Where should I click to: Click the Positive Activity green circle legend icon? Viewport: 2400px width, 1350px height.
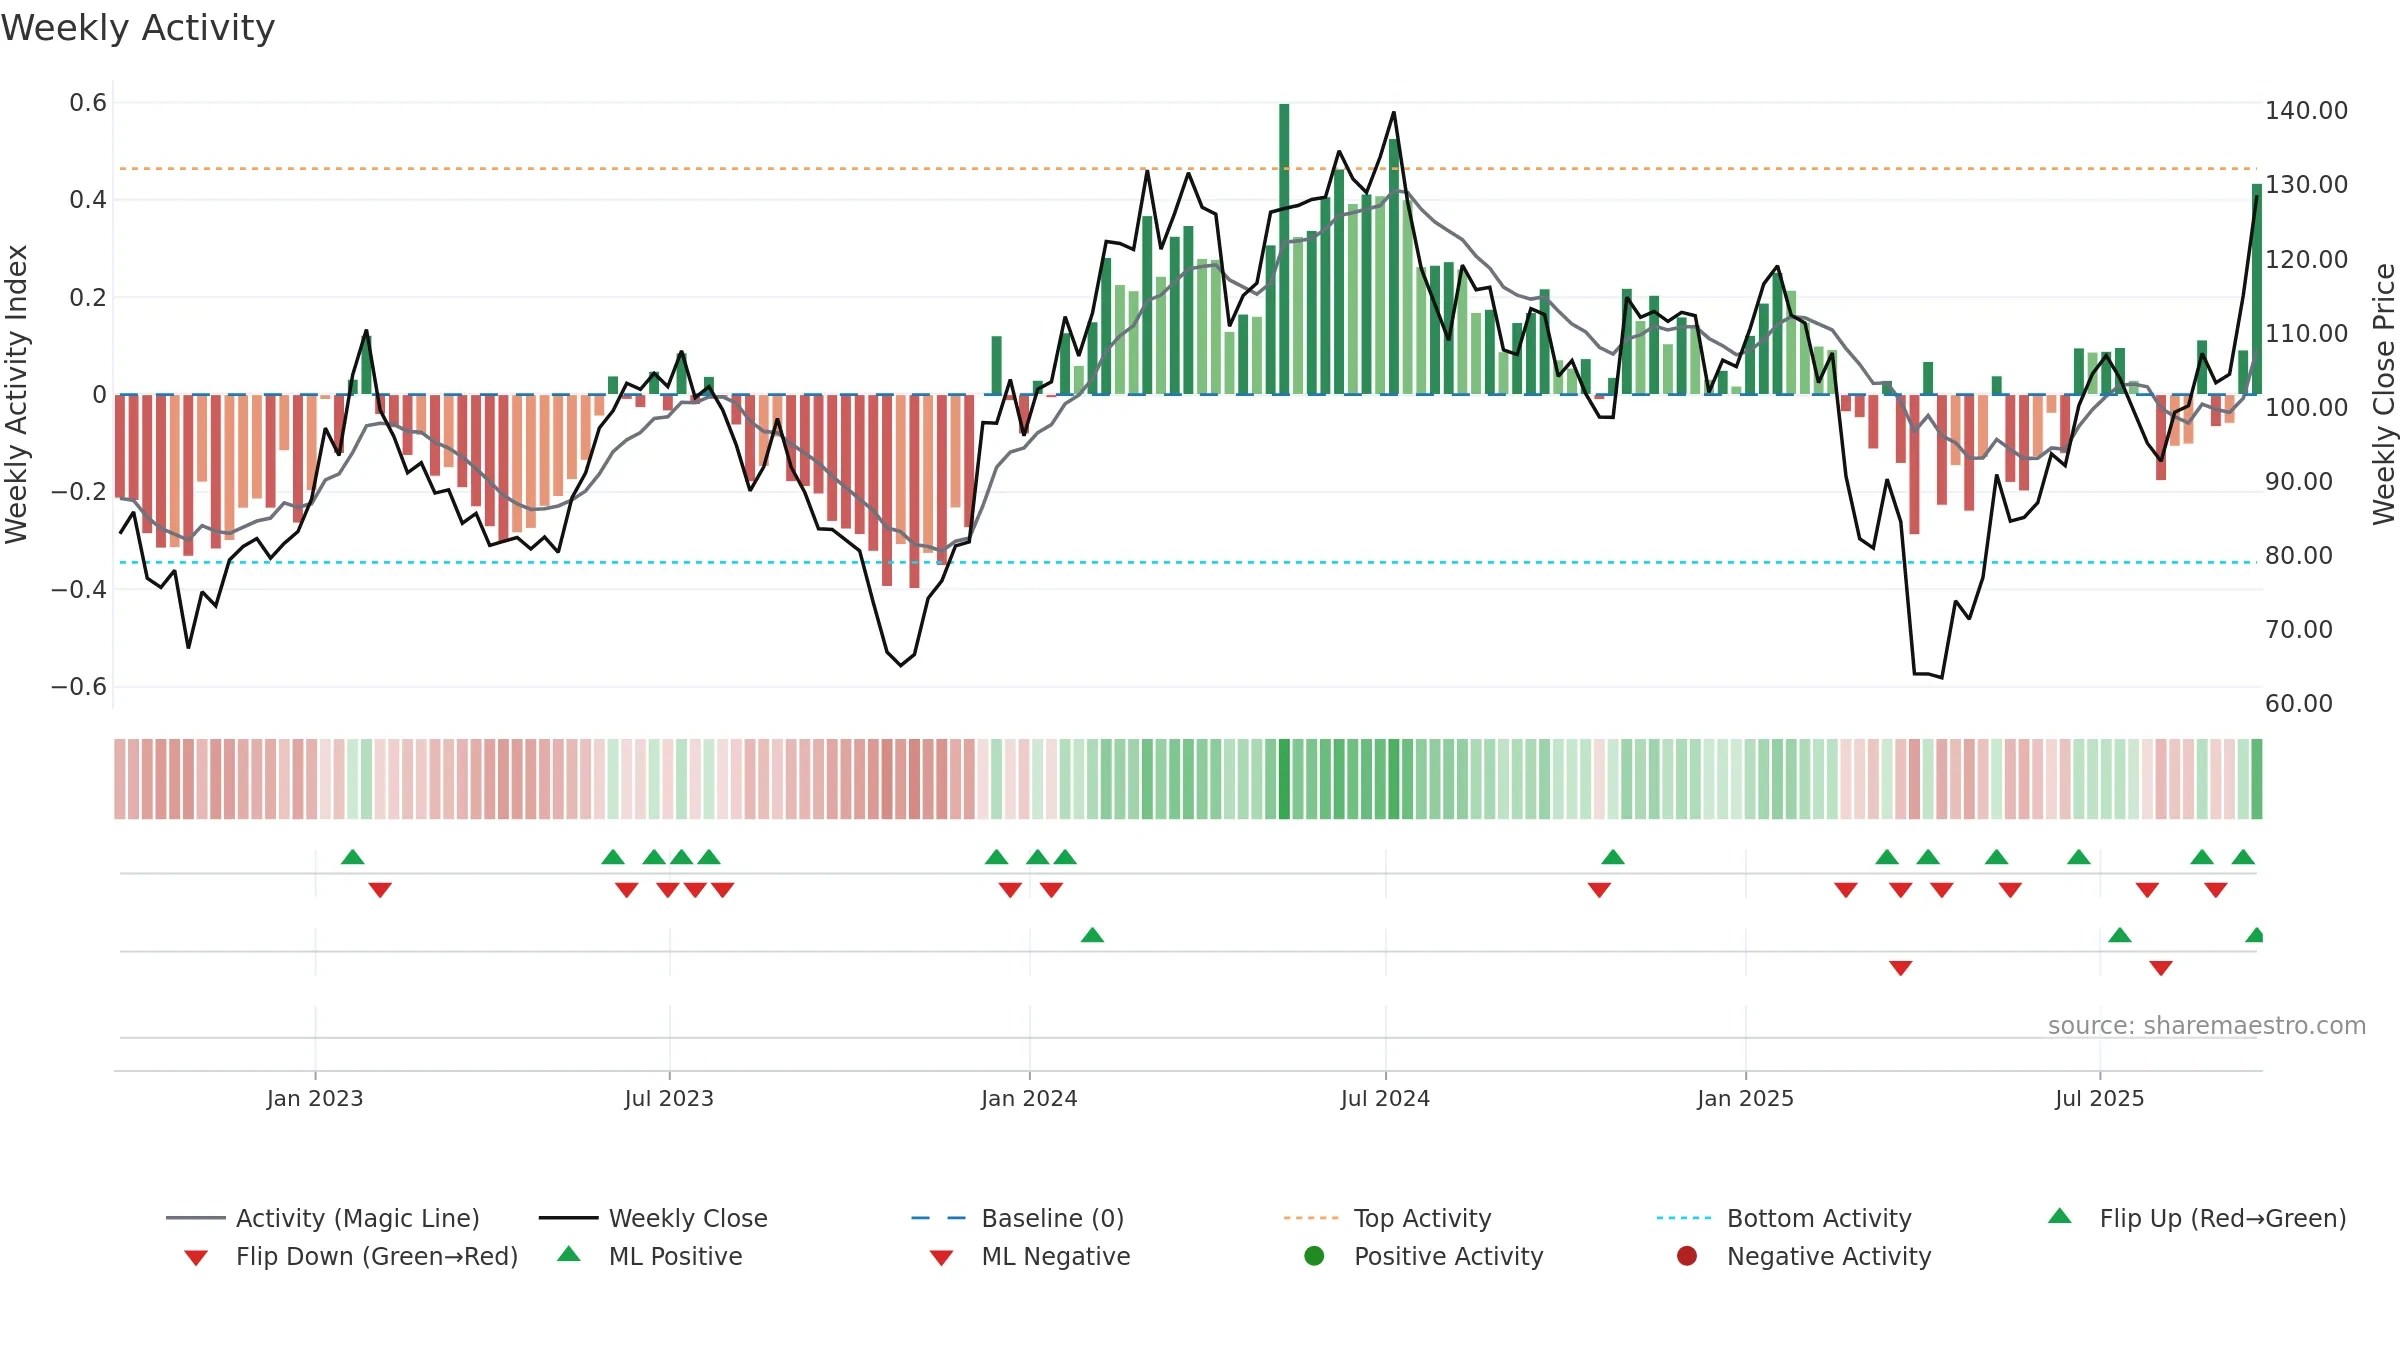pos(1315,1256)
